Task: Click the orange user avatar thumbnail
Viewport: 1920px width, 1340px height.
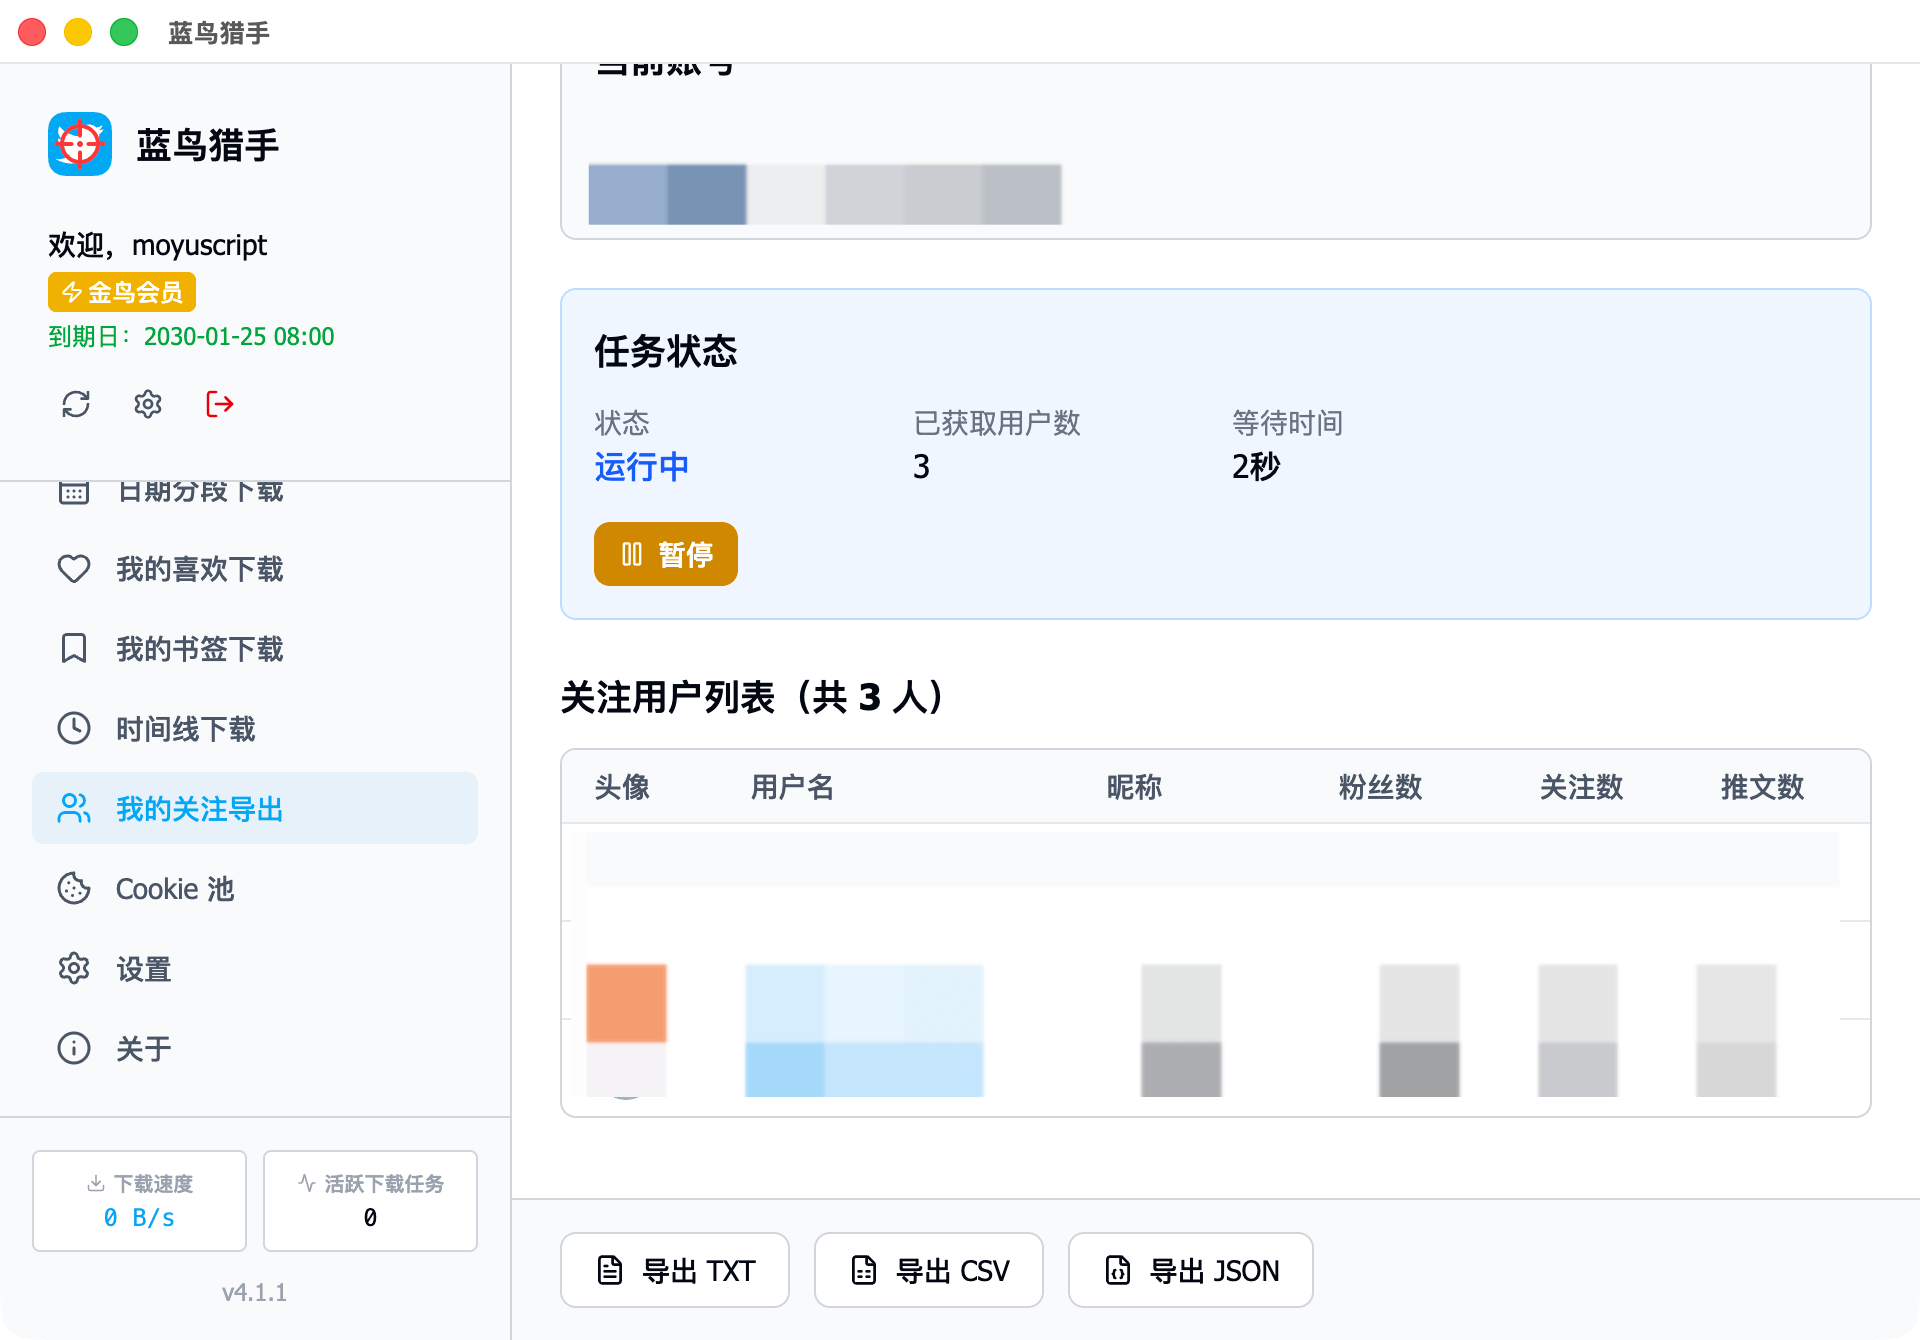Action: 627,1004
